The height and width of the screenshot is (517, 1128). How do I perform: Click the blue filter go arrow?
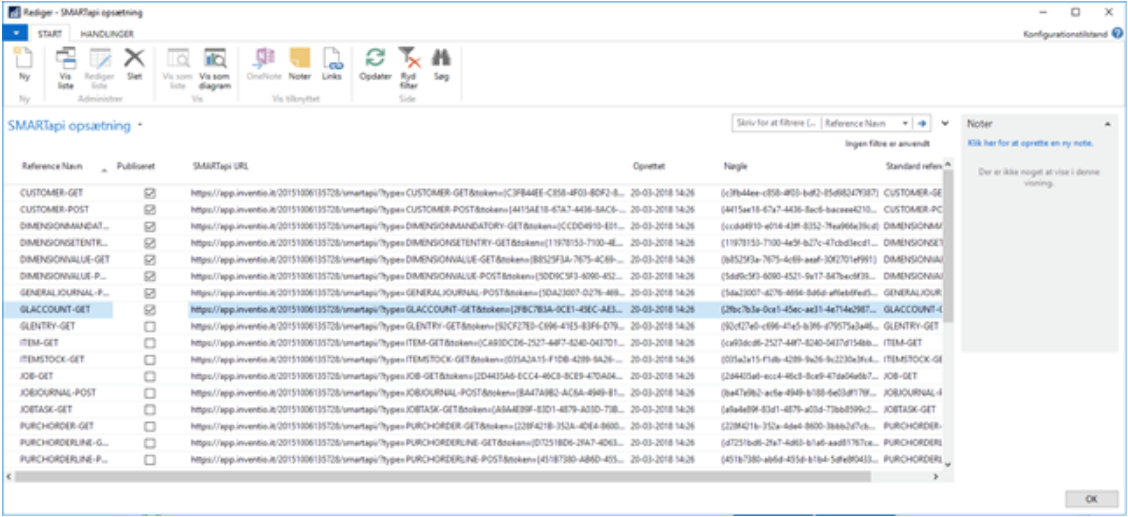tap(922, 123)
